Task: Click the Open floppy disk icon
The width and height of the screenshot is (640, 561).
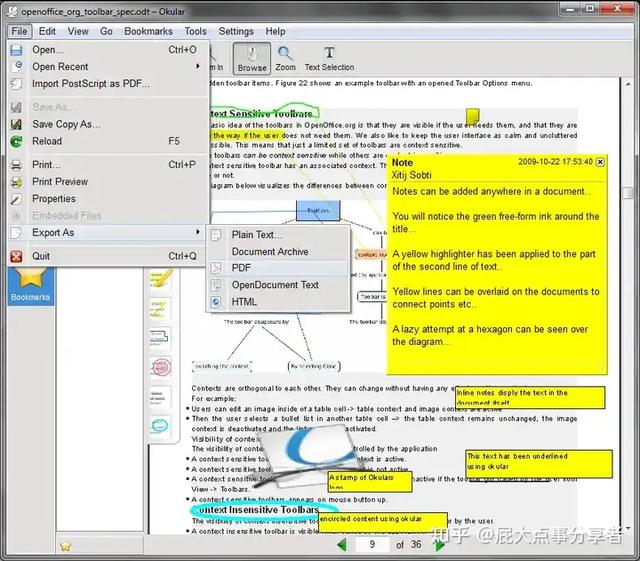Action: point(16,50)
